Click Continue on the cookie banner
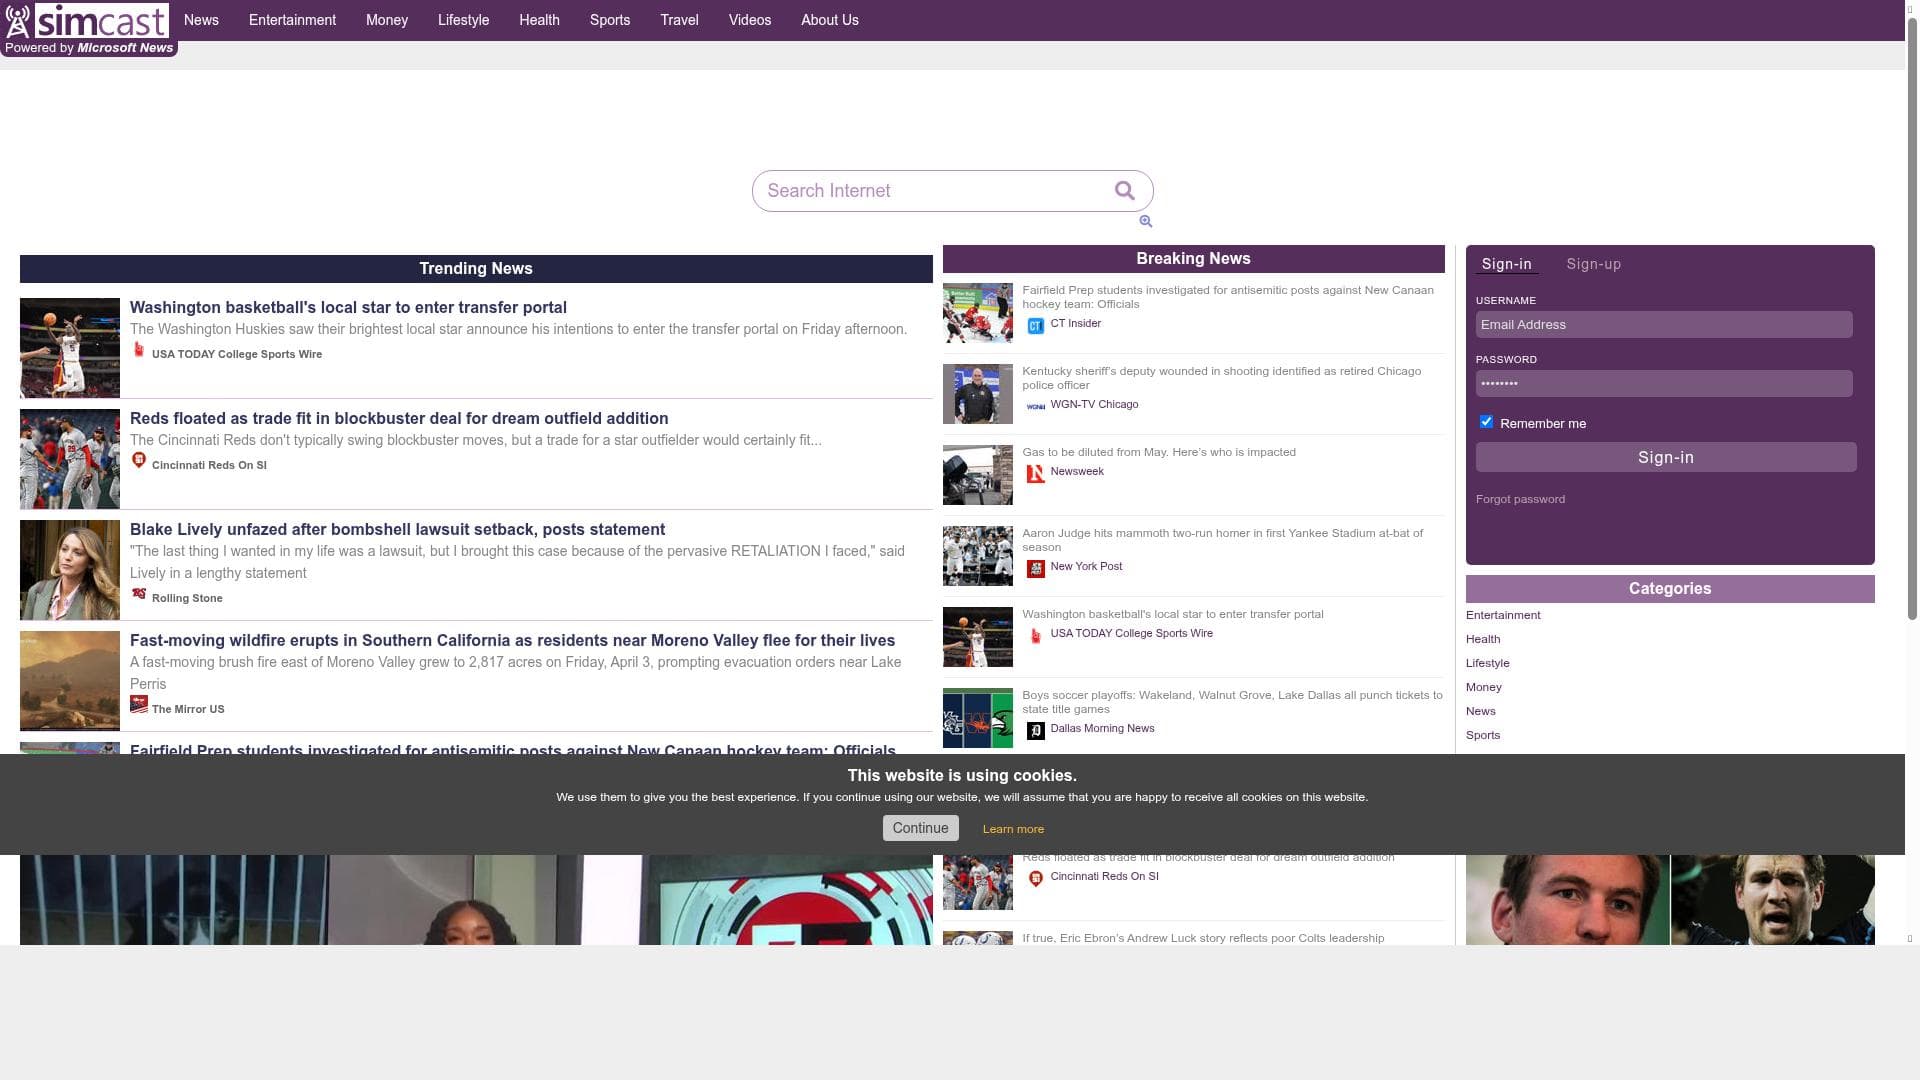The height and width of the screenshot is (1080, 1920). [920, 828]
